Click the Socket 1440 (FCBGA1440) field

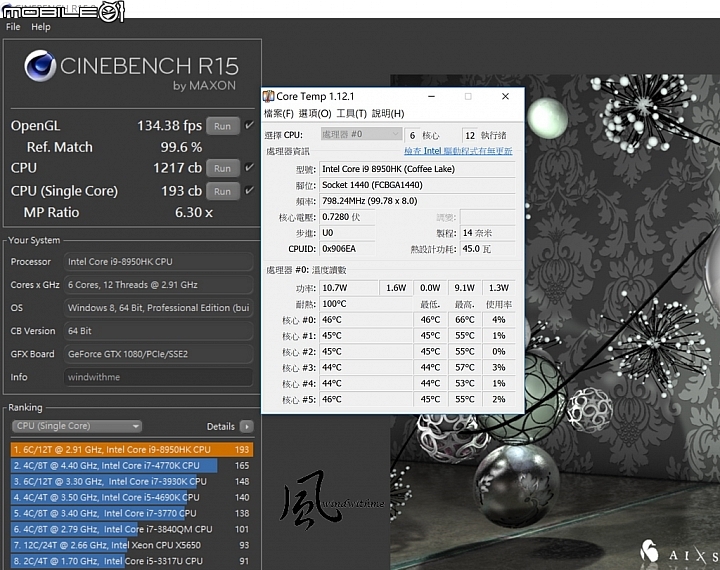[x=417, y=185]
